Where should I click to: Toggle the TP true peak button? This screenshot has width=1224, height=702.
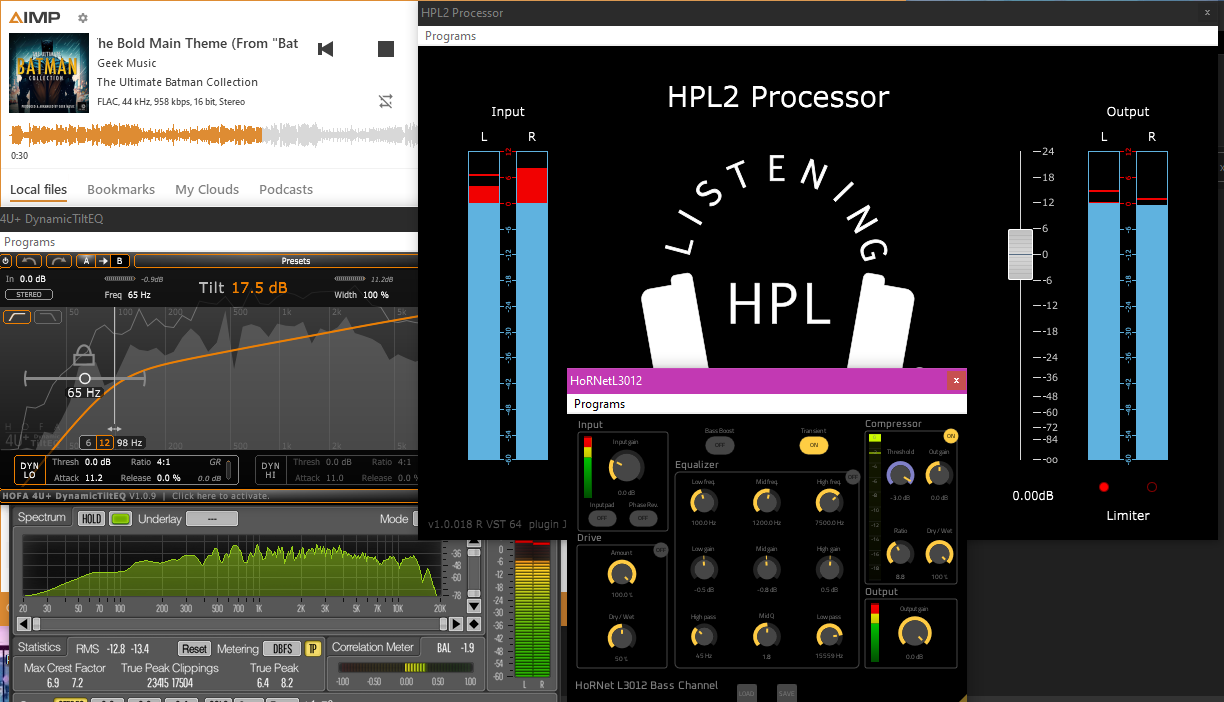click(312, 649)
